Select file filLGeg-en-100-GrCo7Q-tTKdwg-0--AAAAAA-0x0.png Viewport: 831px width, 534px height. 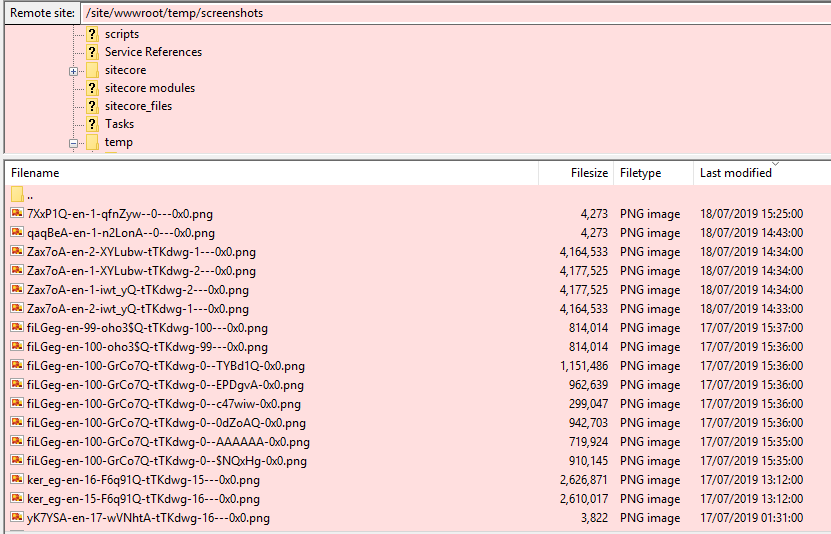(x=168, y=442)
